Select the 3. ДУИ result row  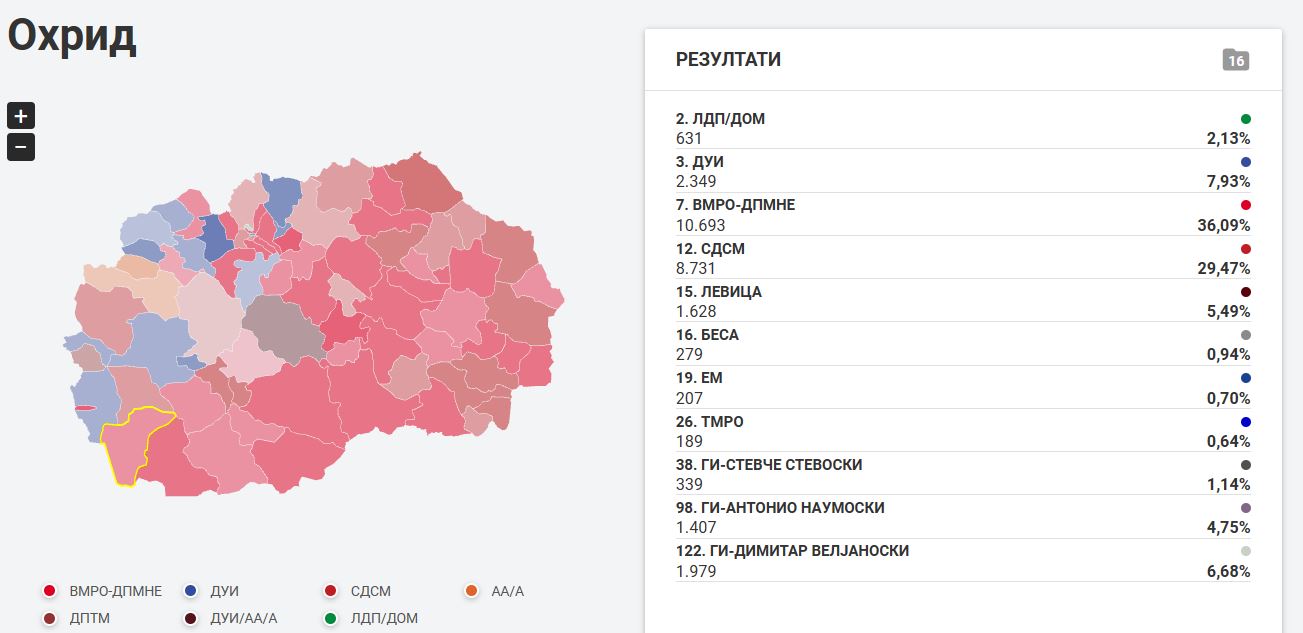tap(963, 171)
